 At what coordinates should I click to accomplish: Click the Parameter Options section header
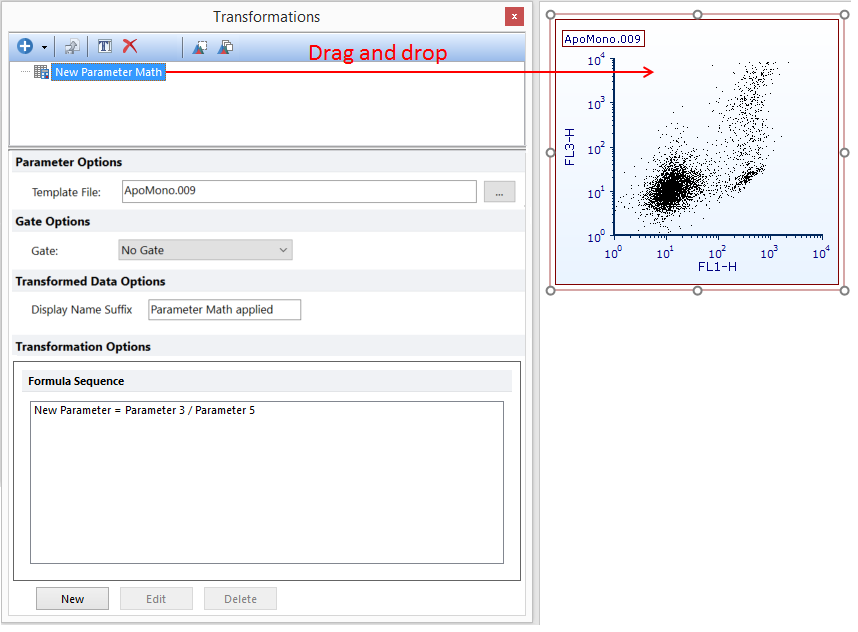pyautogui.click(x=68, y=163)
